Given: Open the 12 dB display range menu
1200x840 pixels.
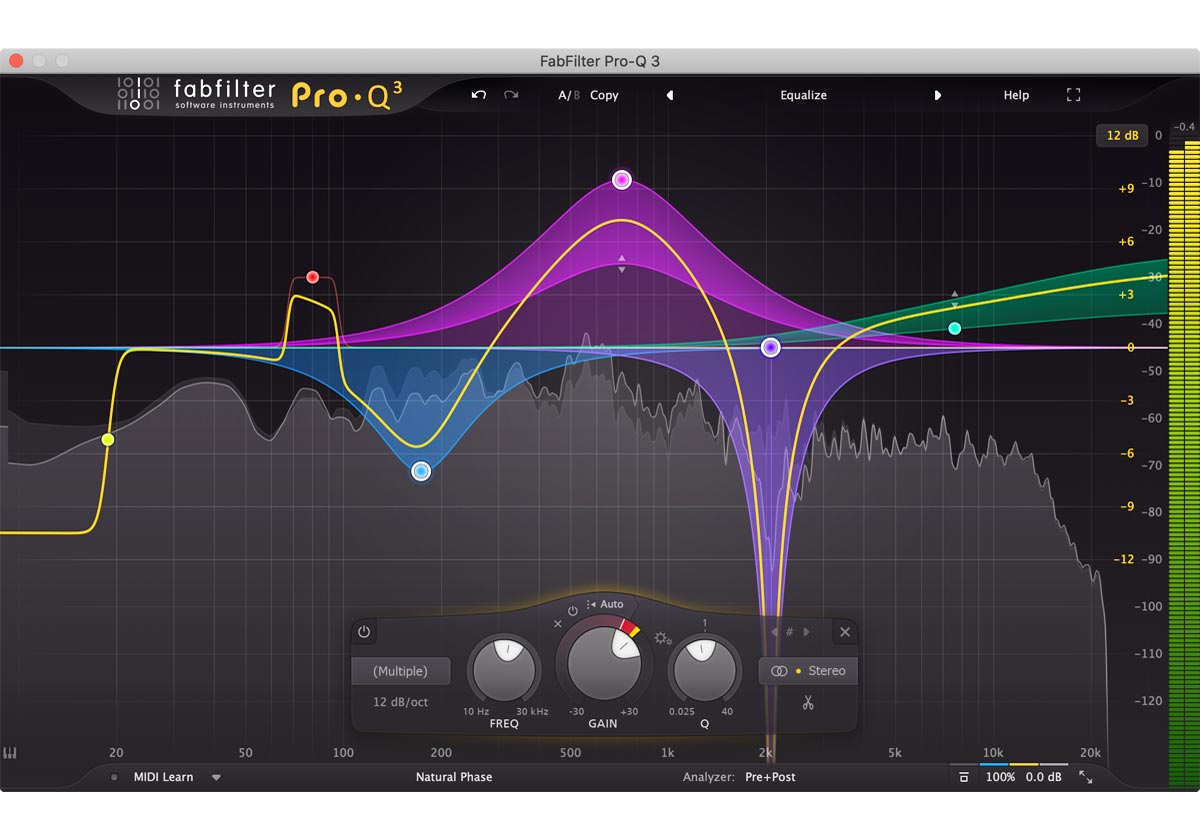Looking at the screenshot, I should (x=1122, y=135).
